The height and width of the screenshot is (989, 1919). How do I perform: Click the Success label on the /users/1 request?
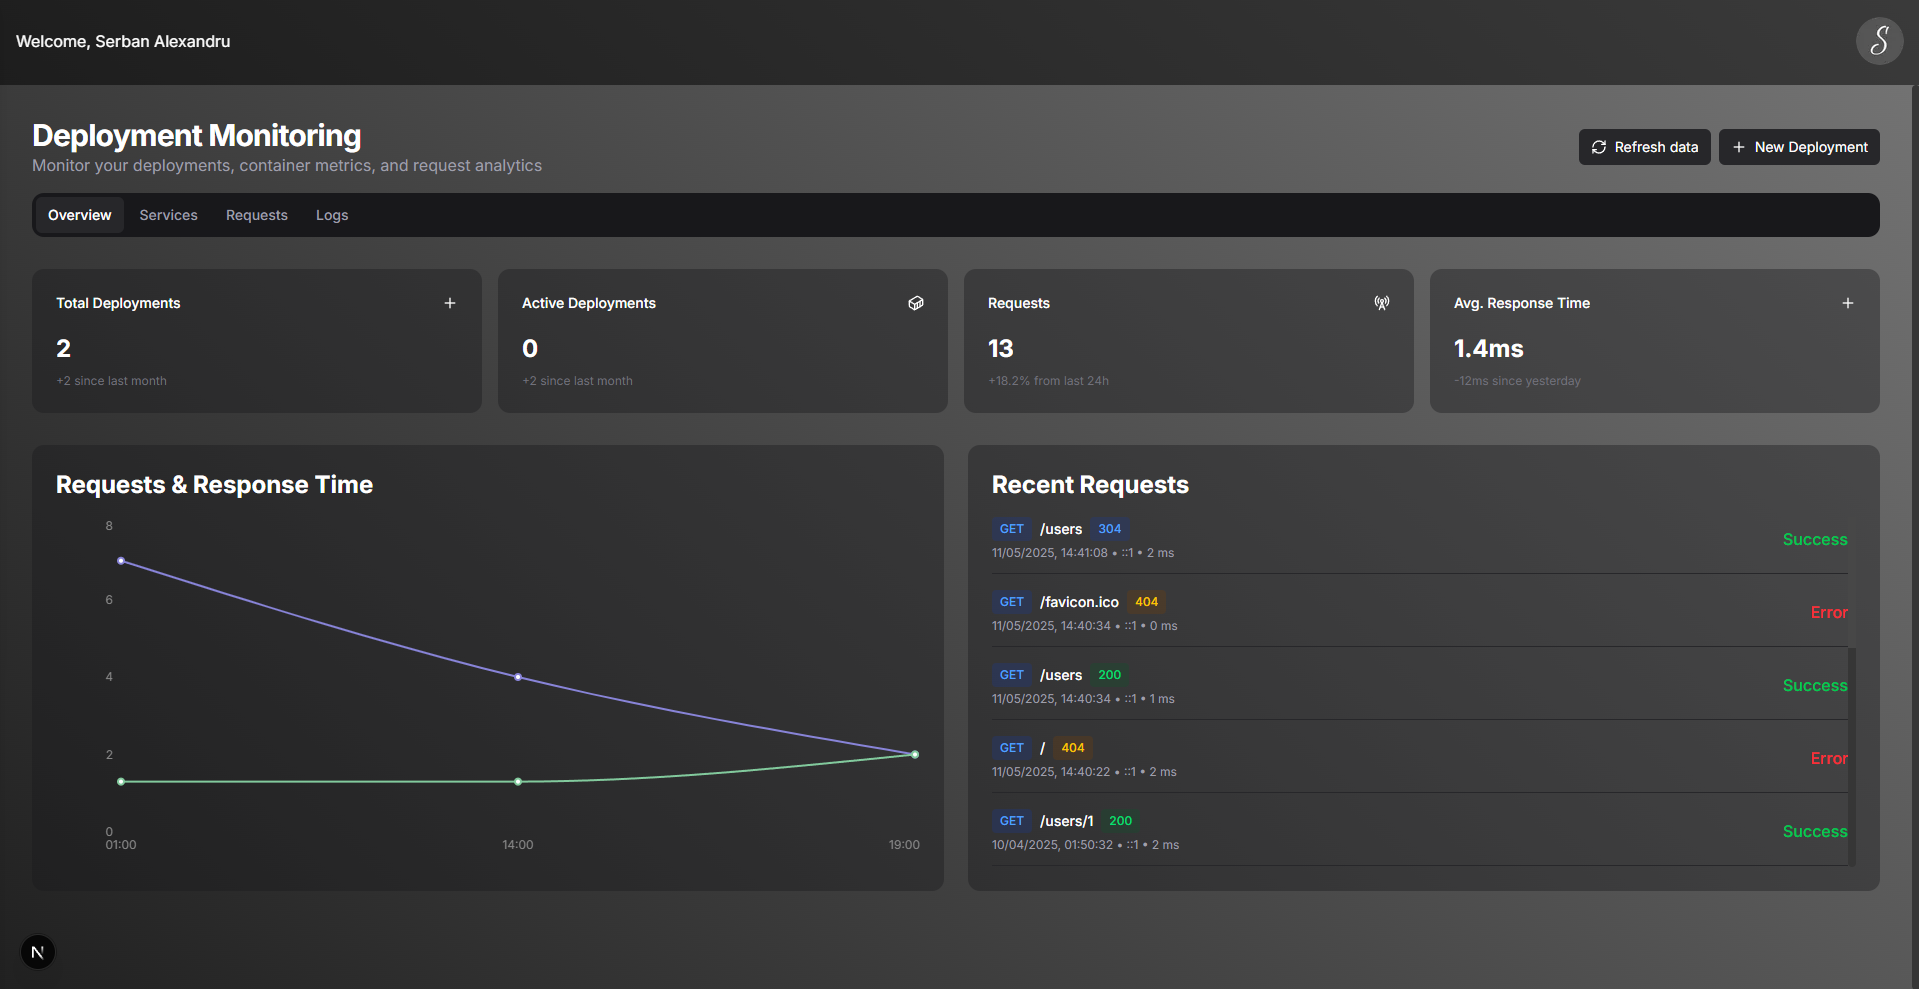[1814, 831]
